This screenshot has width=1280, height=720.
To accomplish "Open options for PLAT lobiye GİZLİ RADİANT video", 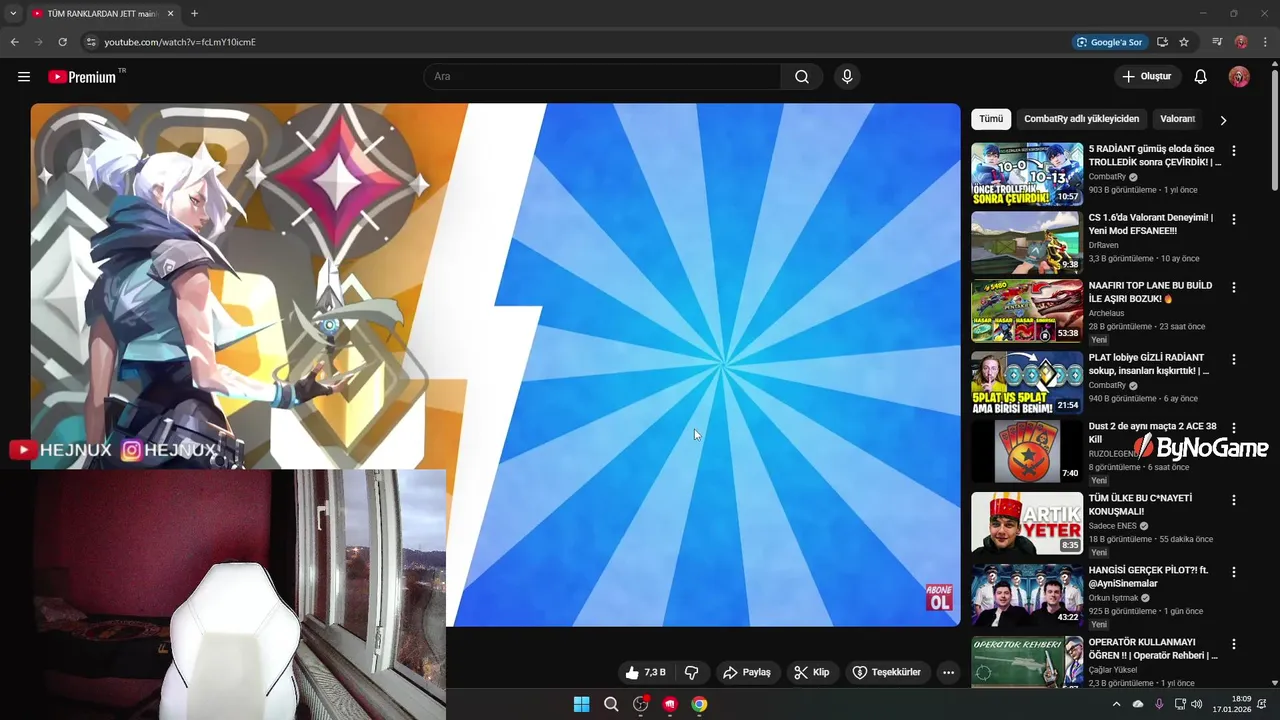I will pyautogui.click(x=1233, y=359).
